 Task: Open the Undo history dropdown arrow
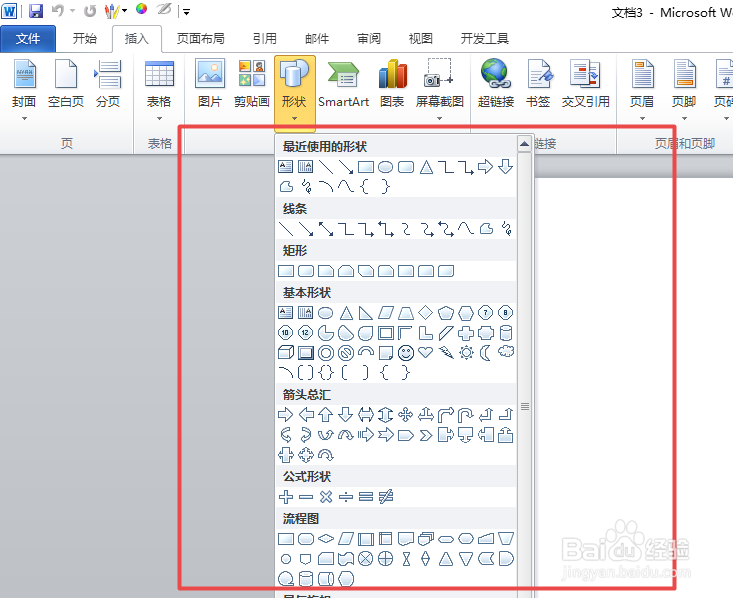coord(72,11)
